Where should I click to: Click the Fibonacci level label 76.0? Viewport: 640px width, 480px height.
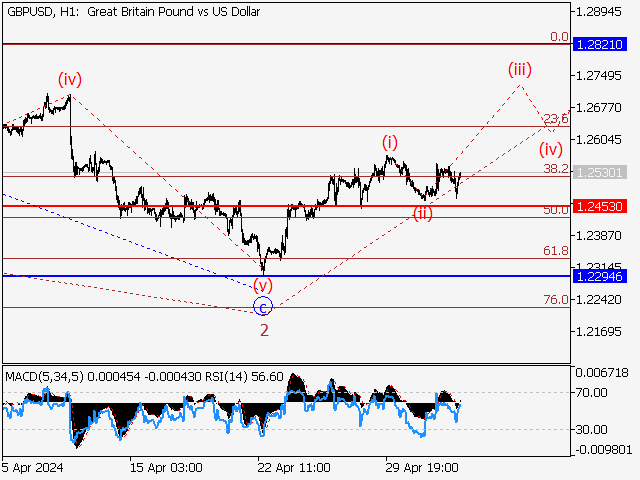[556, 300]
